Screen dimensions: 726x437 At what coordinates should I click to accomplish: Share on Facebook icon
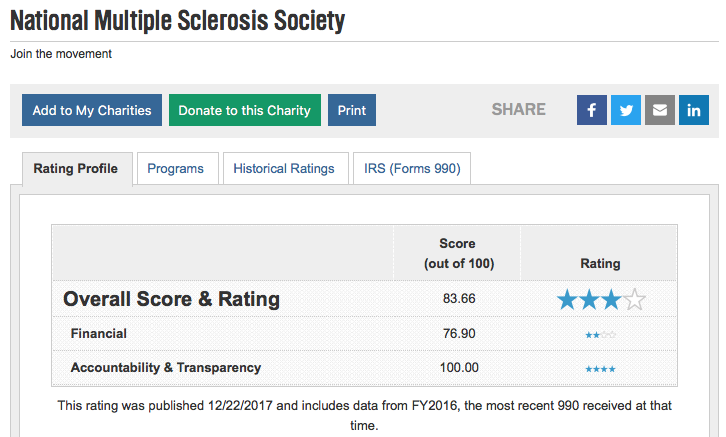coord(592,110)
